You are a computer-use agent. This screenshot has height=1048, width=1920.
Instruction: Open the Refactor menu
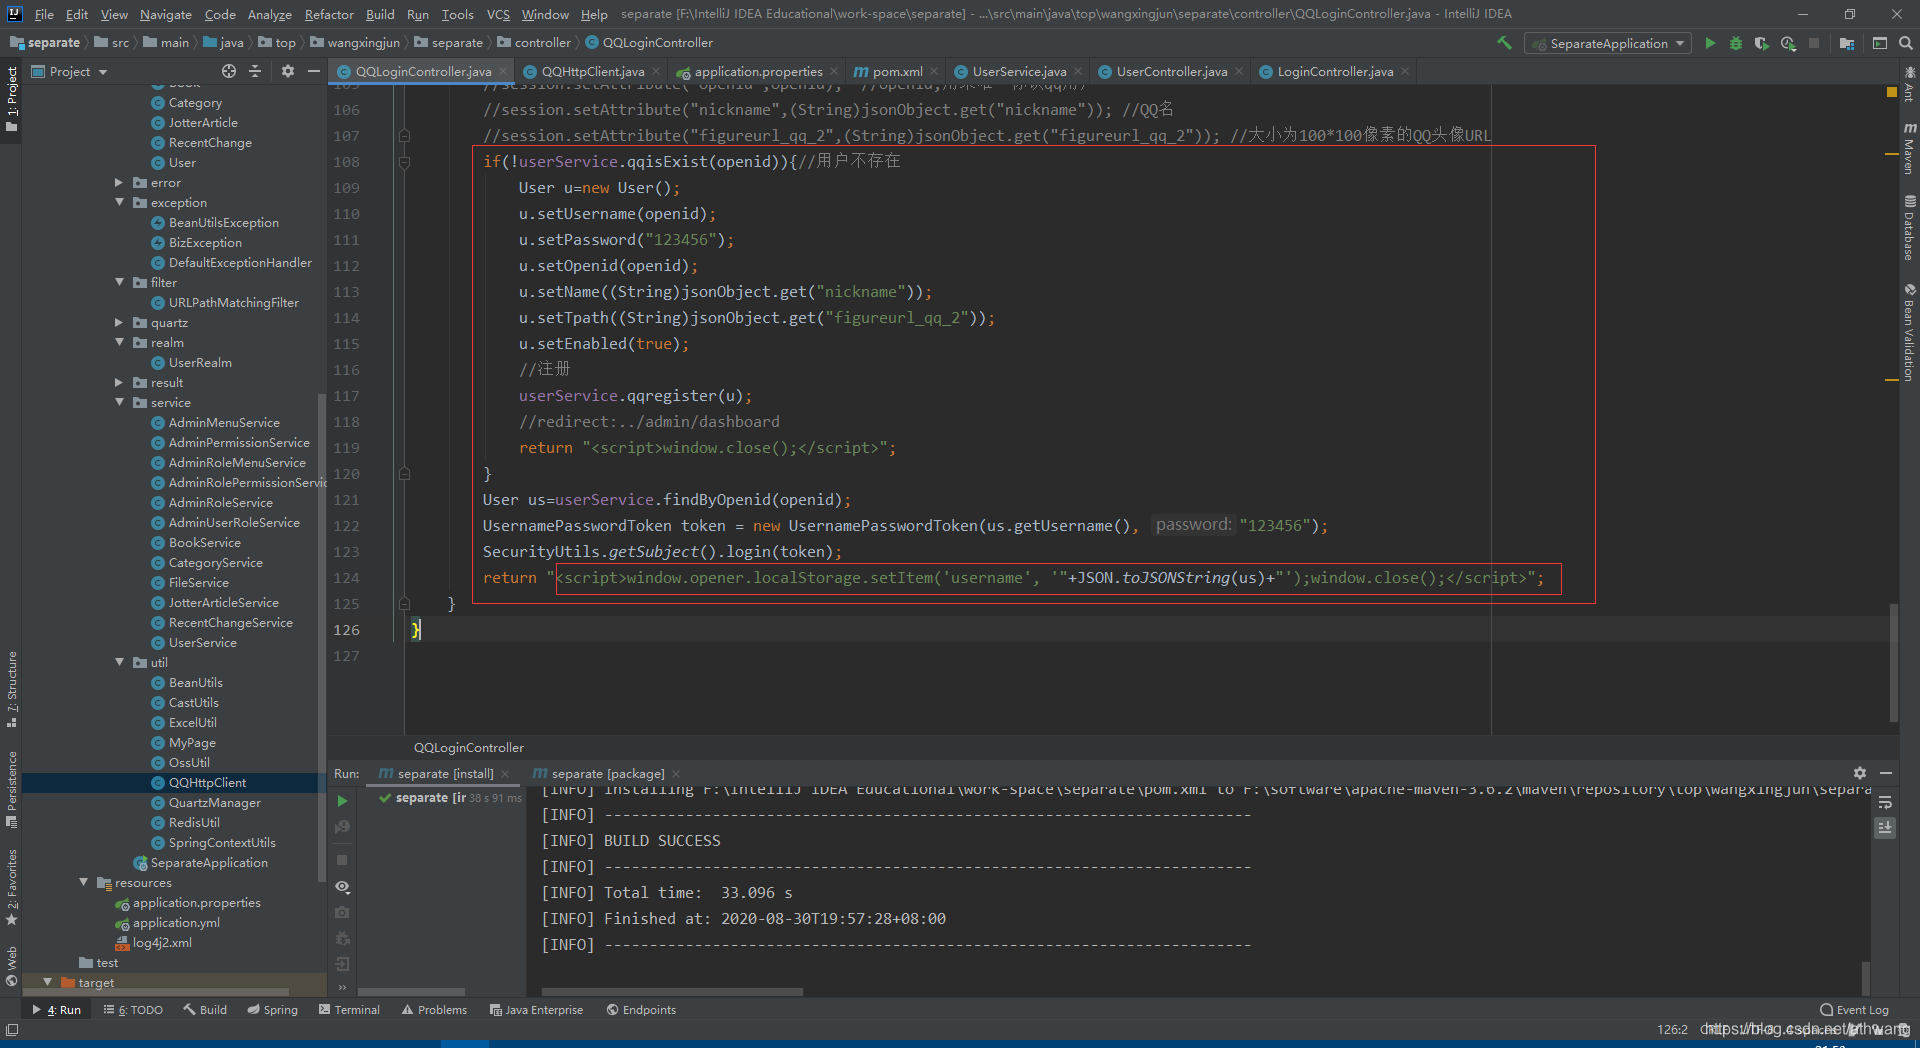(x=329, y=14)
